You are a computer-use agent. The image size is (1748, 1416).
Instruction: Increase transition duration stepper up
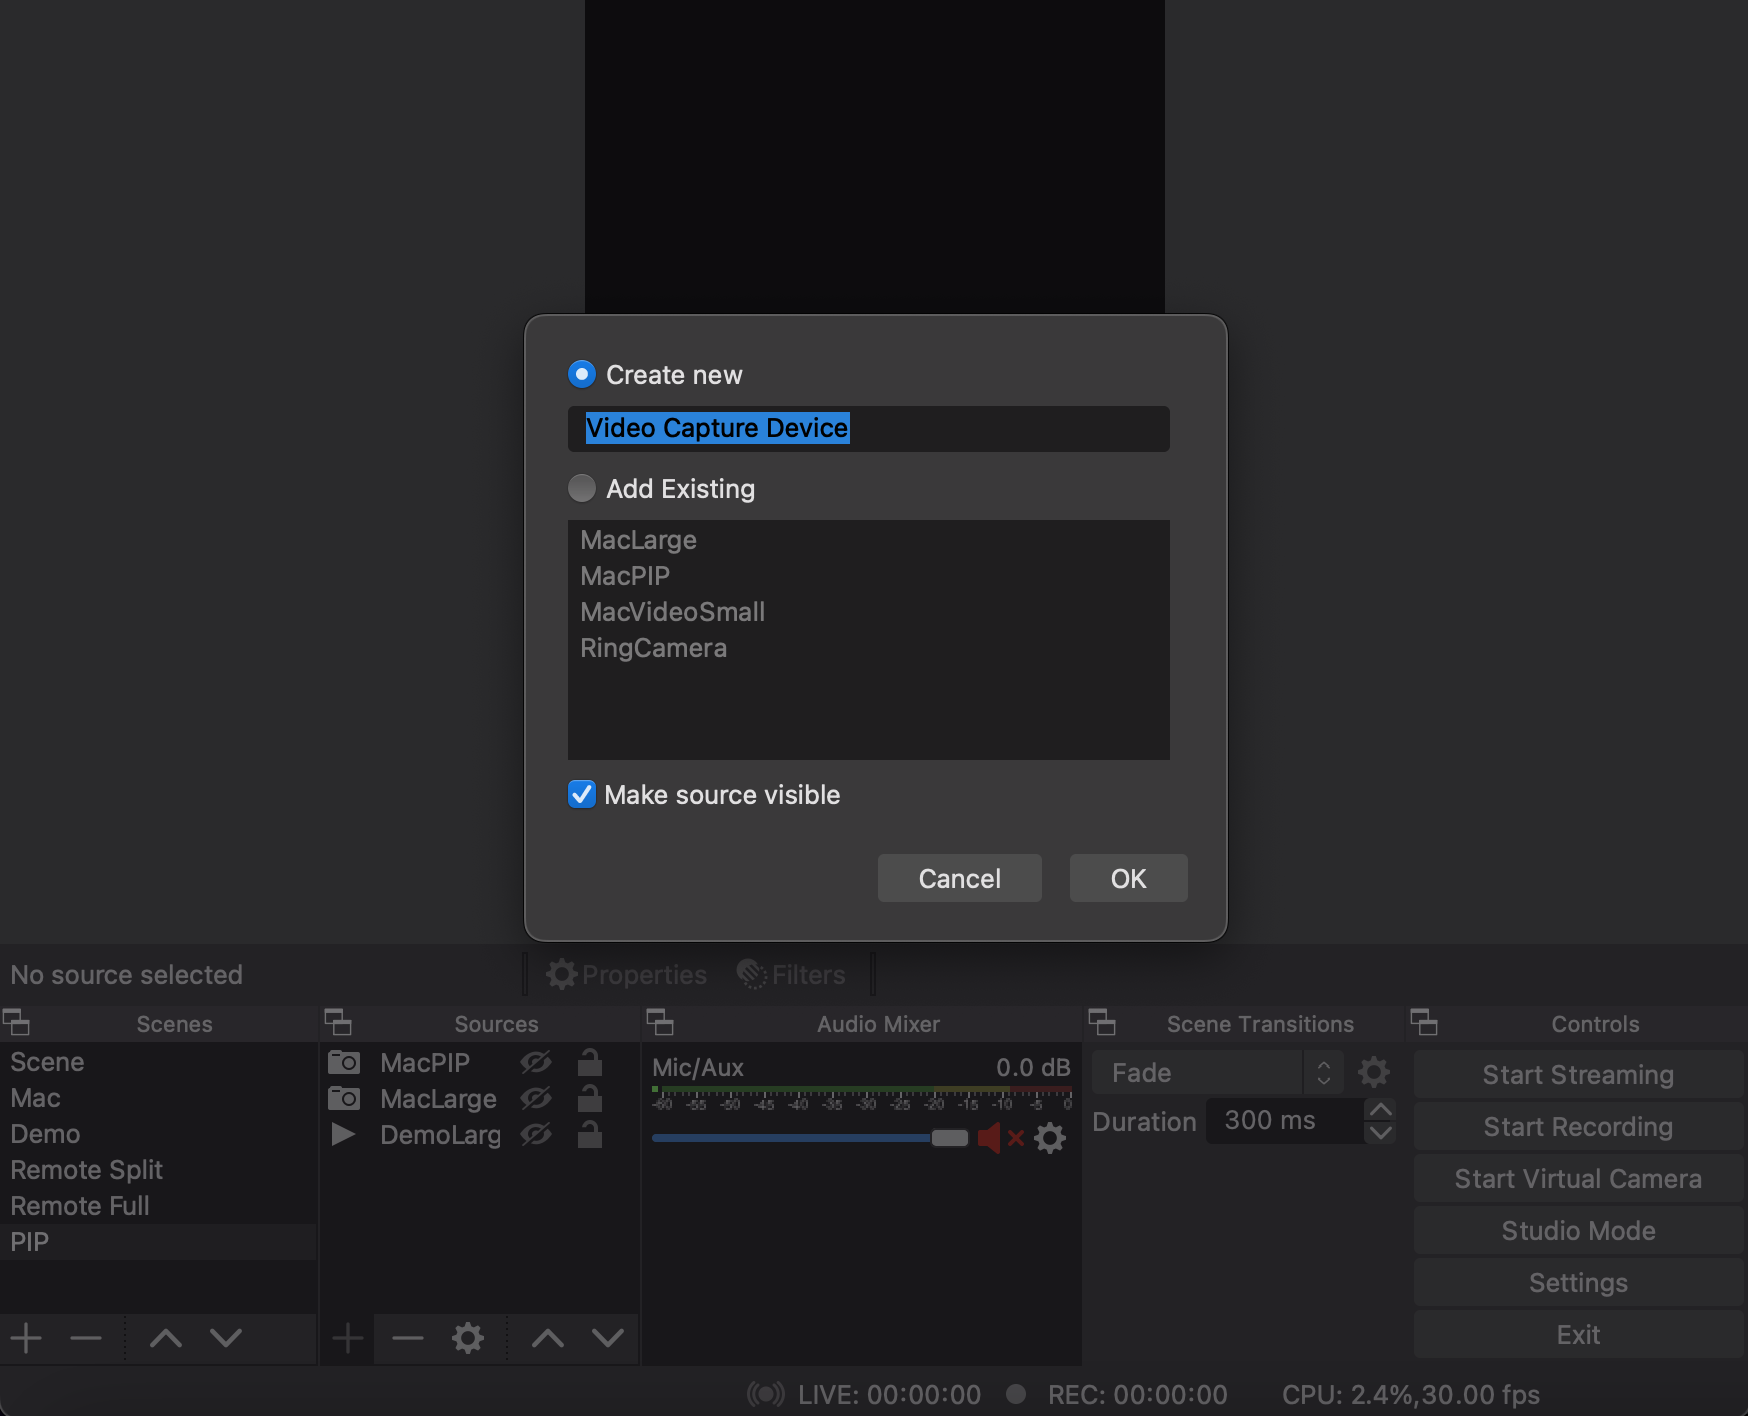click(1380, 1110)
